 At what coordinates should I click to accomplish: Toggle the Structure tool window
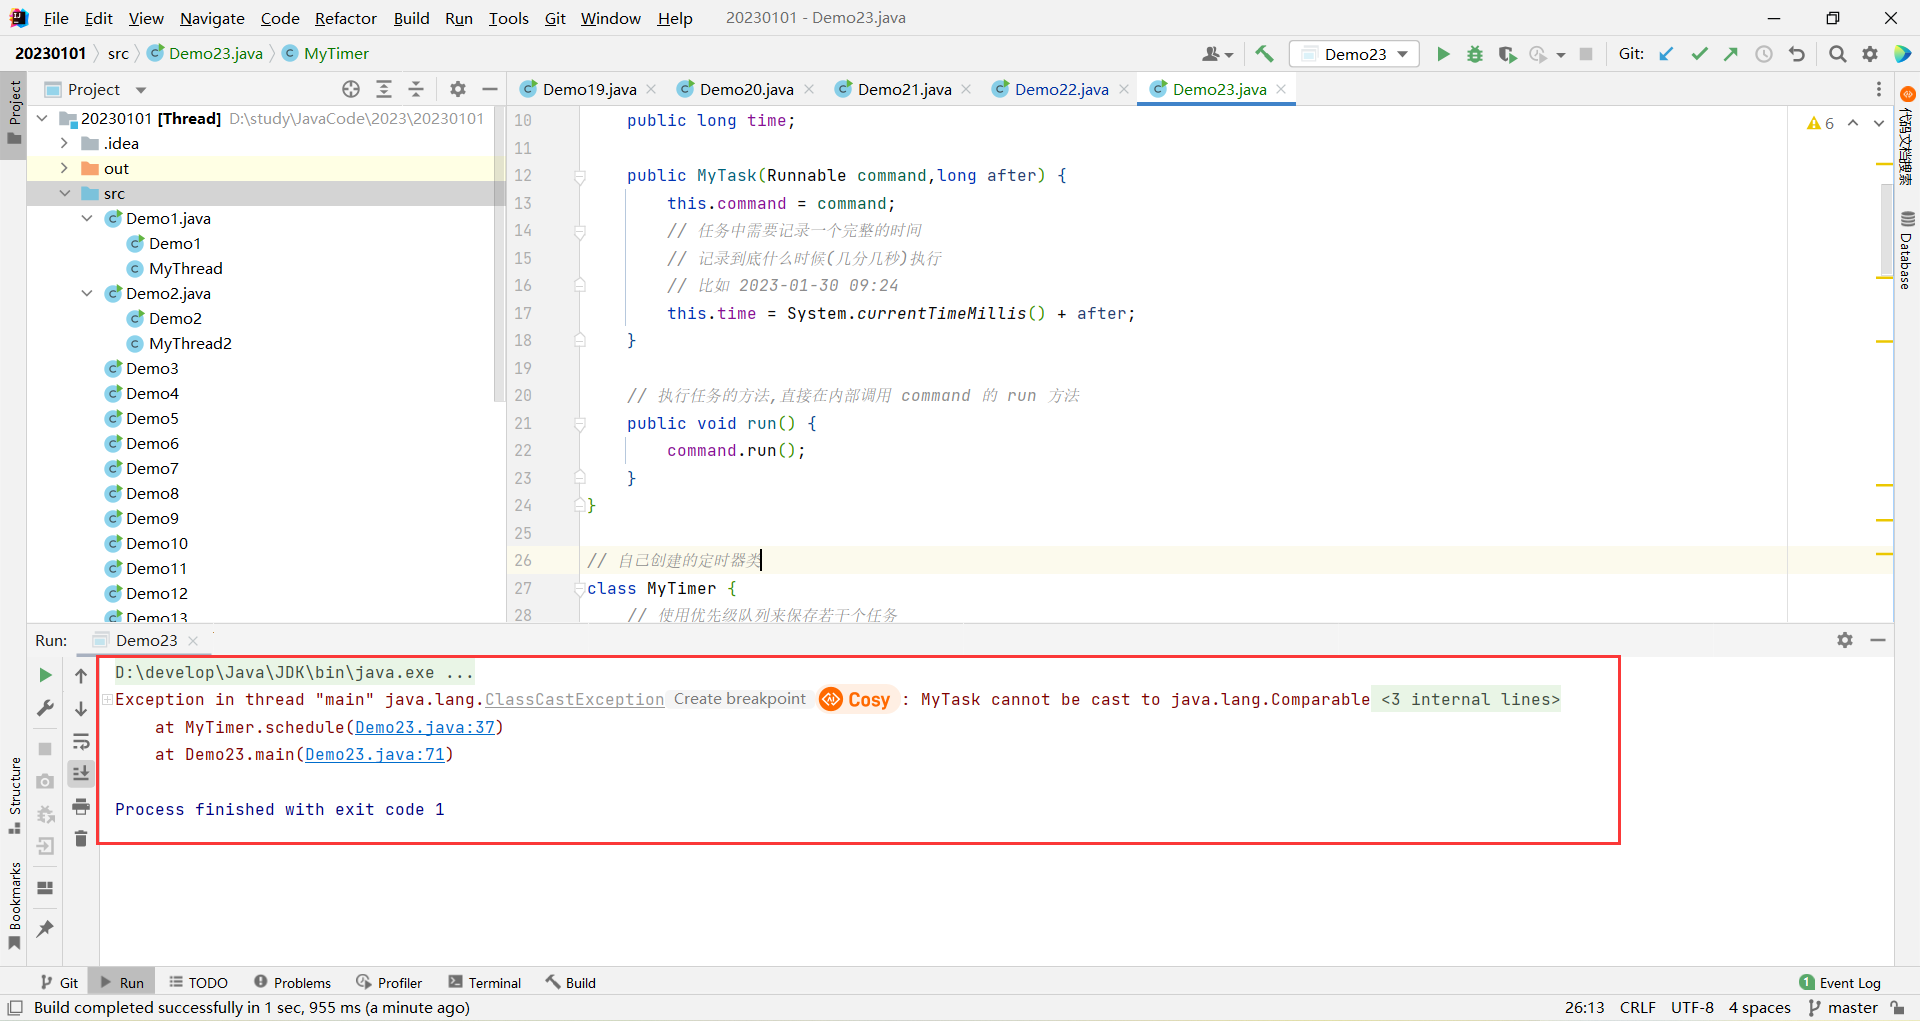[x=14, y=796]
